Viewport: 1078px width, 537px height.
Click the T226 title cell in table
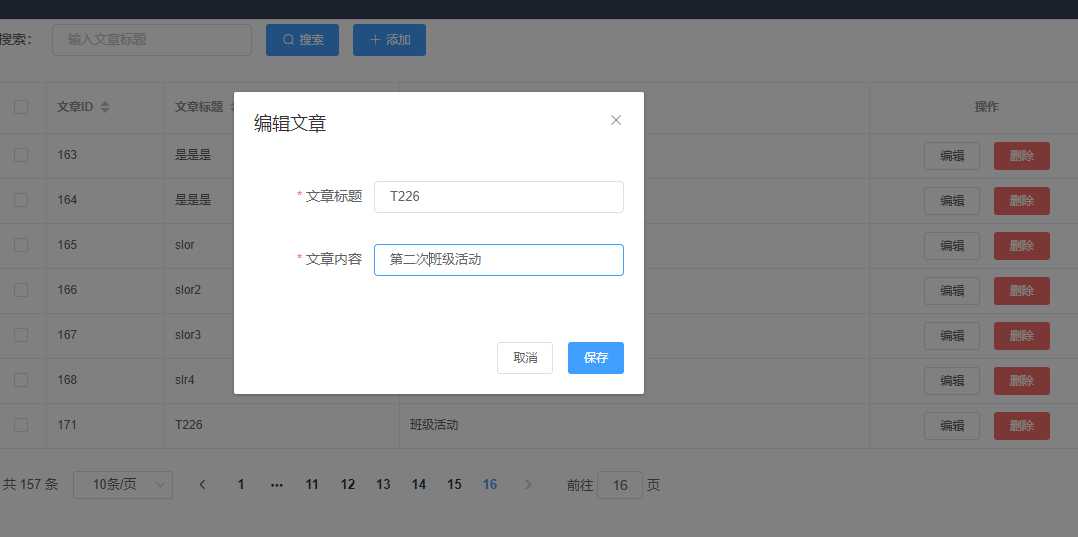tap(189, 425)
